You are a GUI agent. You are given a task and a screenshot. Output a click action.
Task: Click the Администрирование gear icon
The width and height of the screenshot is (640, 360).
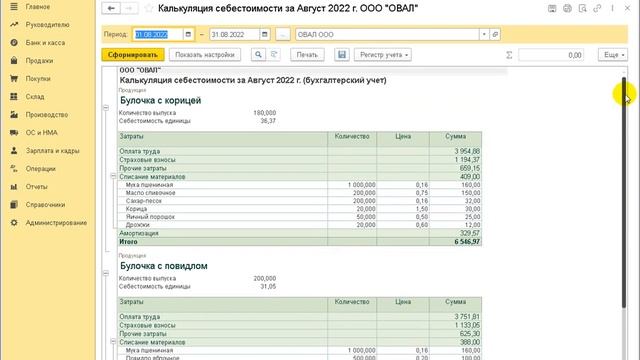click(14, 223)
